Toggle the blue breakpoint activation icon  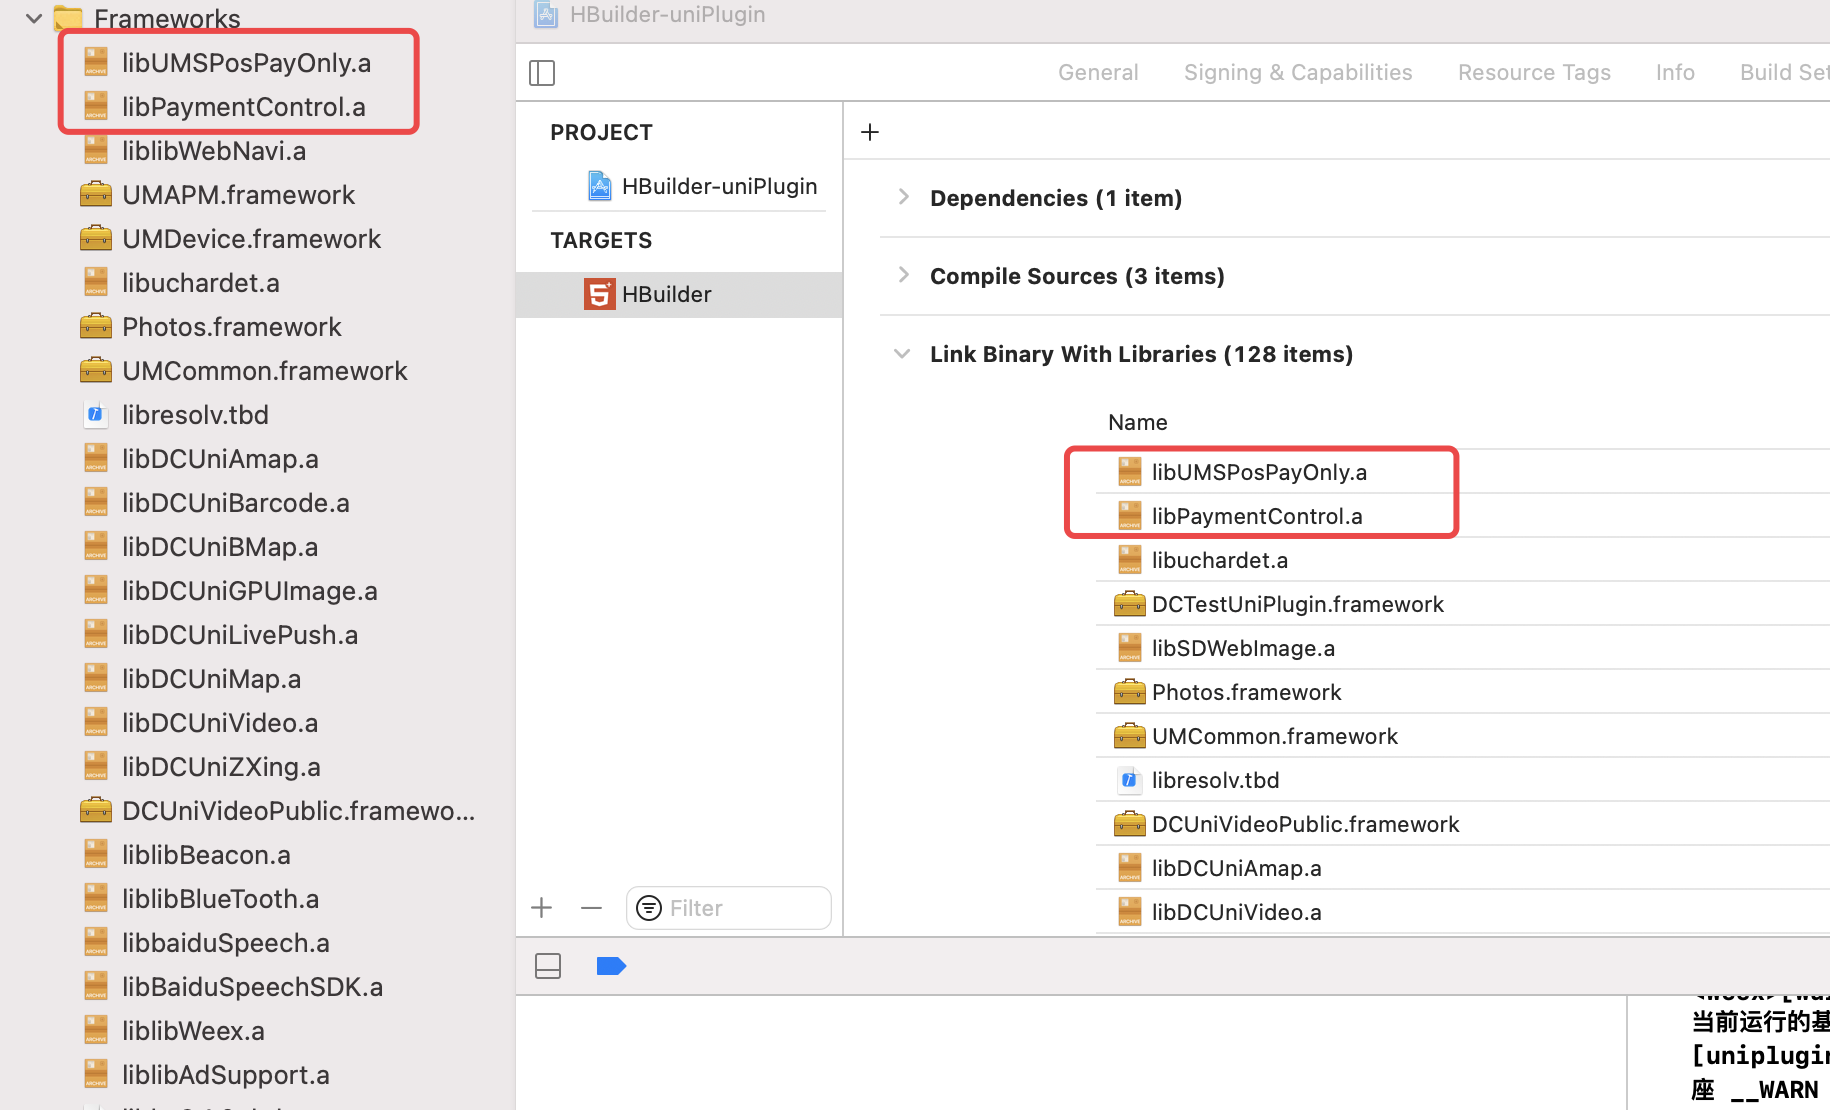[x=611, y=966]
